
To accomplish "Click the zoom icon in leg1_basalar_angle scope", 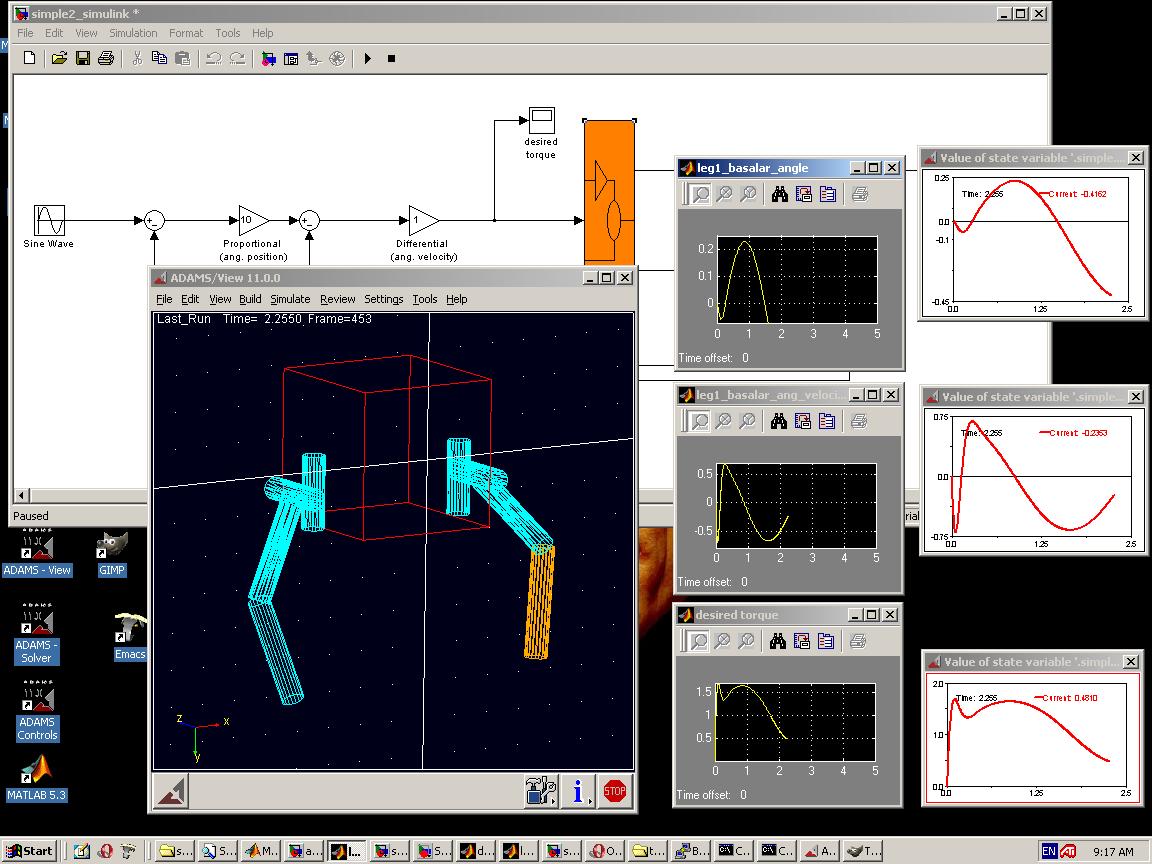I will (x=701, y=194).
